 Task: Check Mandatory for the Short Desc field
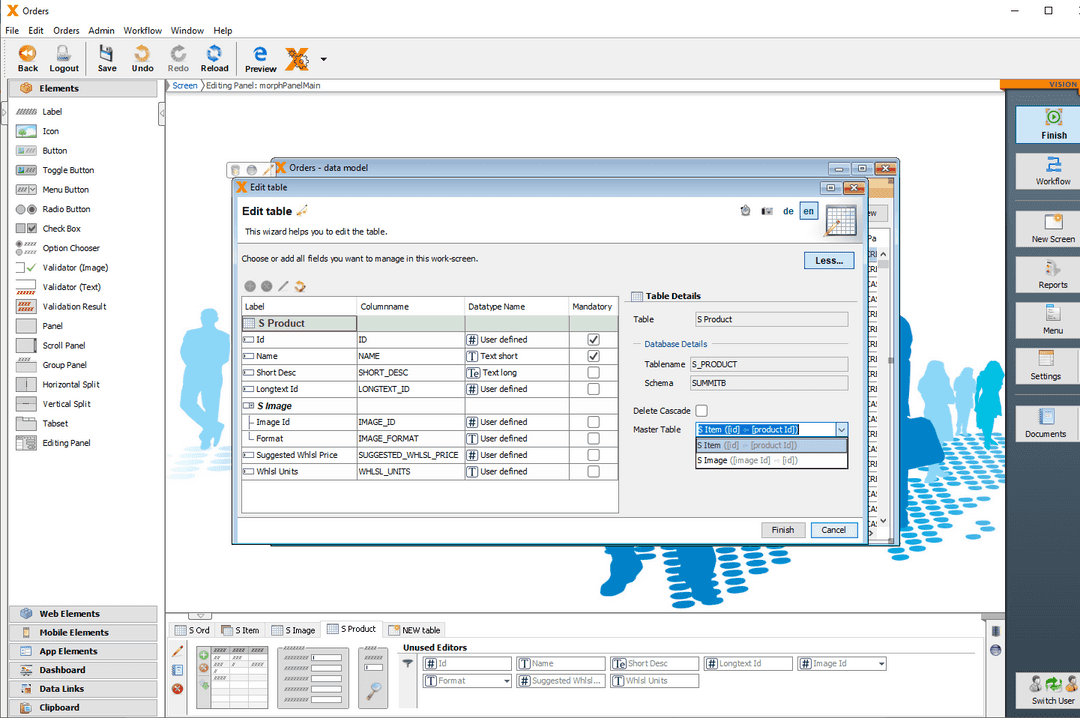[x=592, y=372]
